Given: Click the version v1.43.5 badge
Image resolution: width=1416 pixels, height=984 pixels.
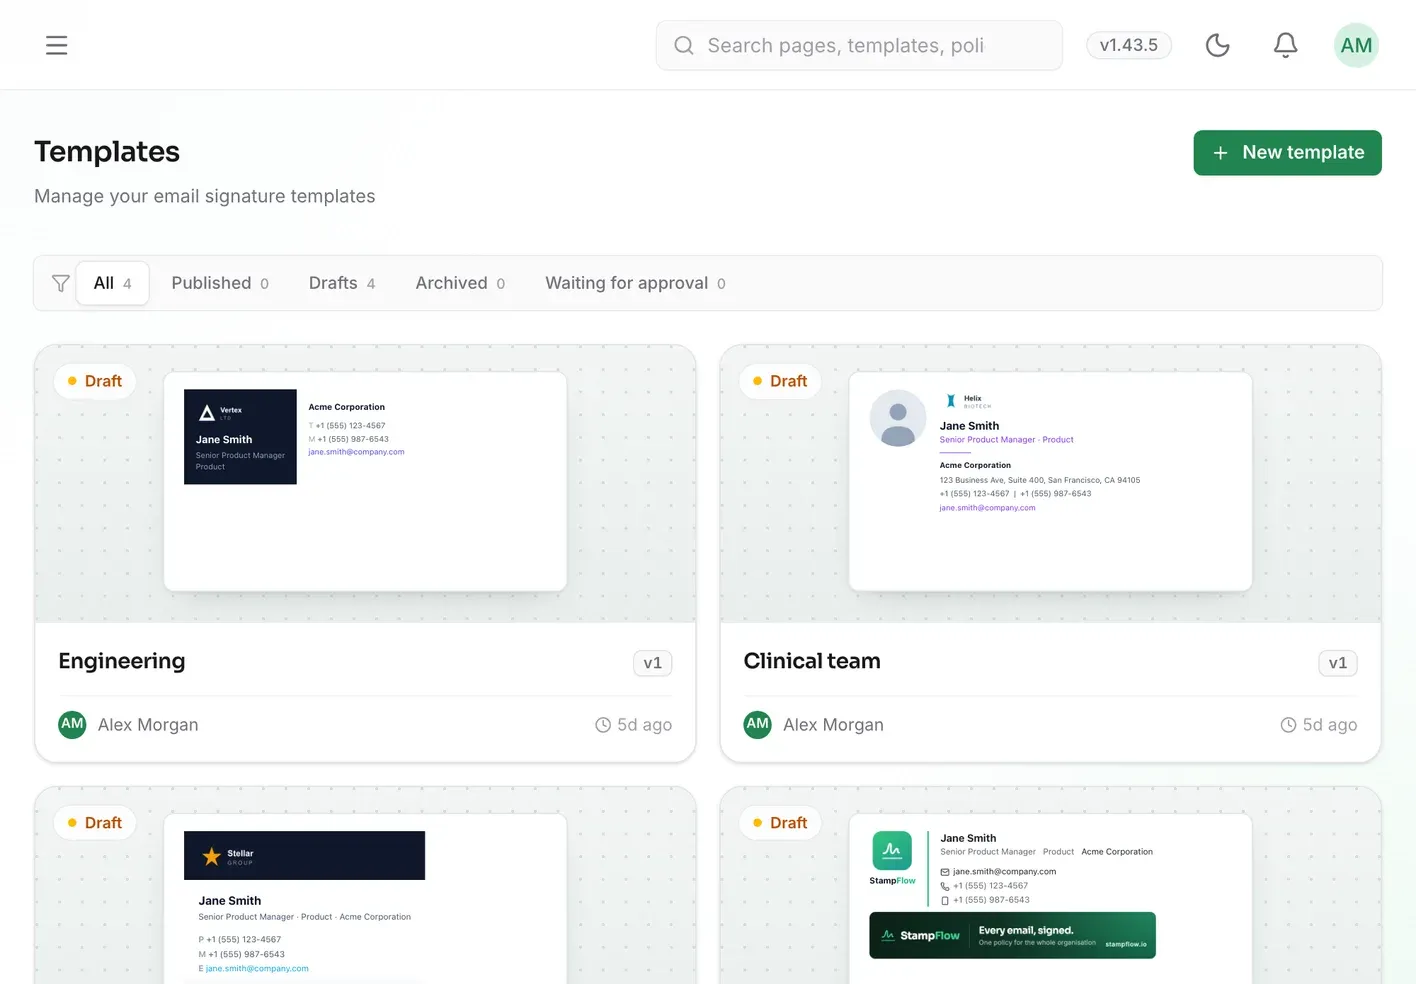Looking at the screenshot, I should [1128, 45].
